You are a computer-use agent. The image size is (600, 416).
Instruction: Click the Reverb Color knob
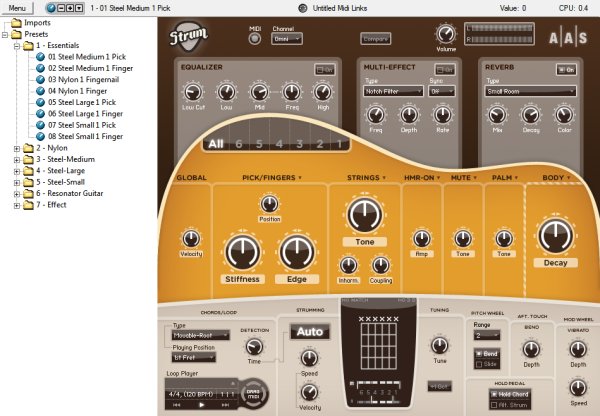(x=564, y=115)
